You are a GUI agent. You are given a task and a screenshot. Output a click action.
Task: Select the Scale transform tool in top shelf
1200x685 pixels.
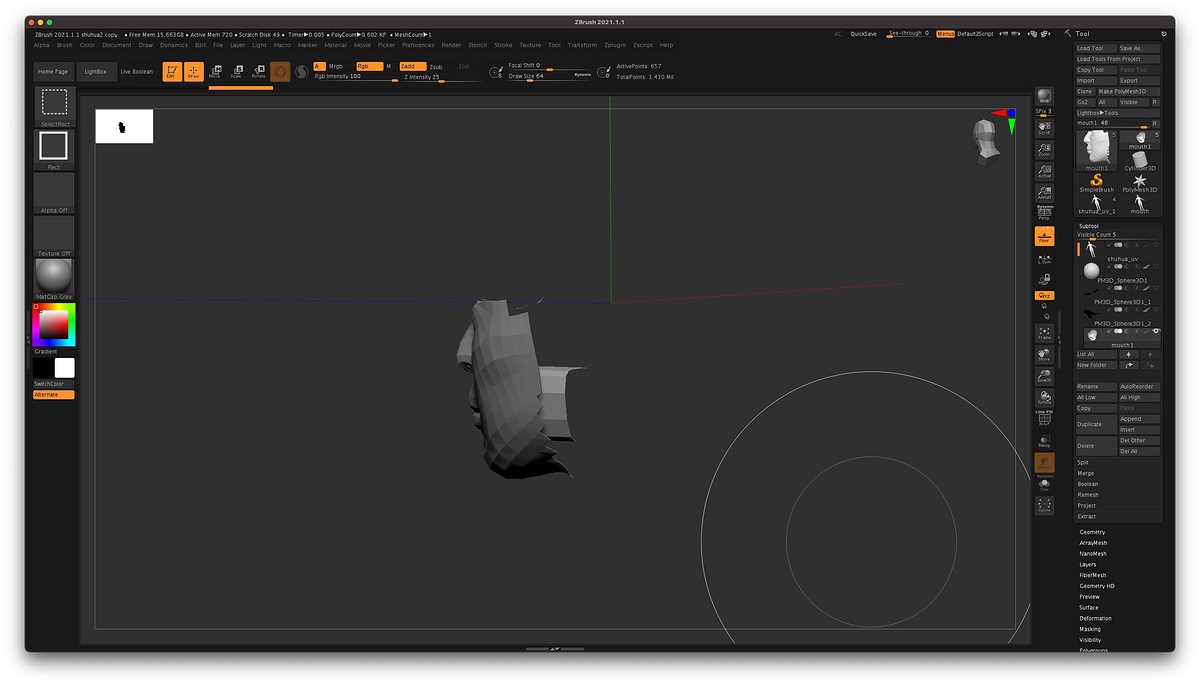(237, 72)
